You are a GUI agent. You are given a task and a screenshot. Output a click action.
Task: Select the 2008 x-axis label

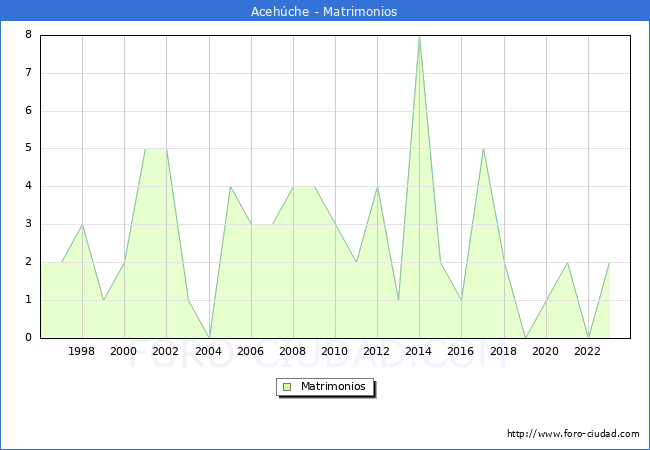coord(293,351)
